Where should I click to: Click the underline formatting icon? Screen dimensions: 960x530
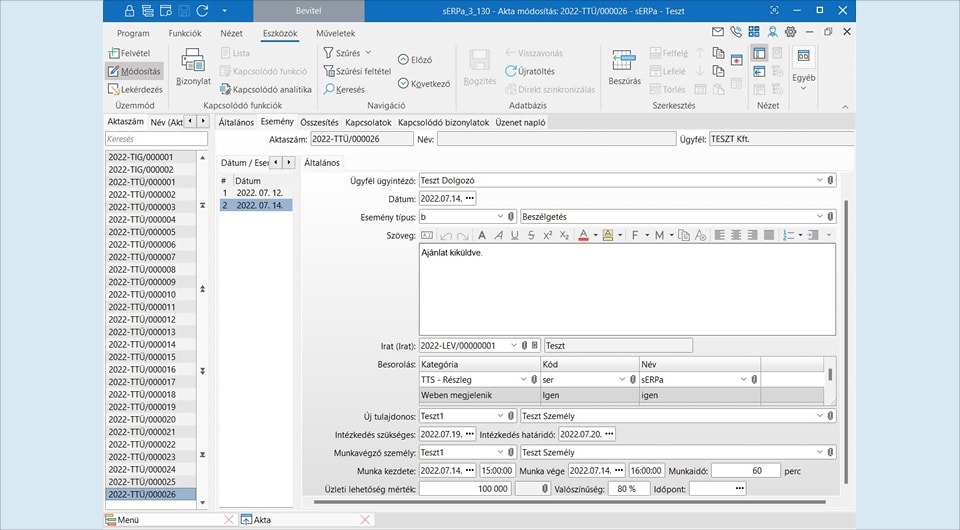pyautogui.click(x=514, y=235)
